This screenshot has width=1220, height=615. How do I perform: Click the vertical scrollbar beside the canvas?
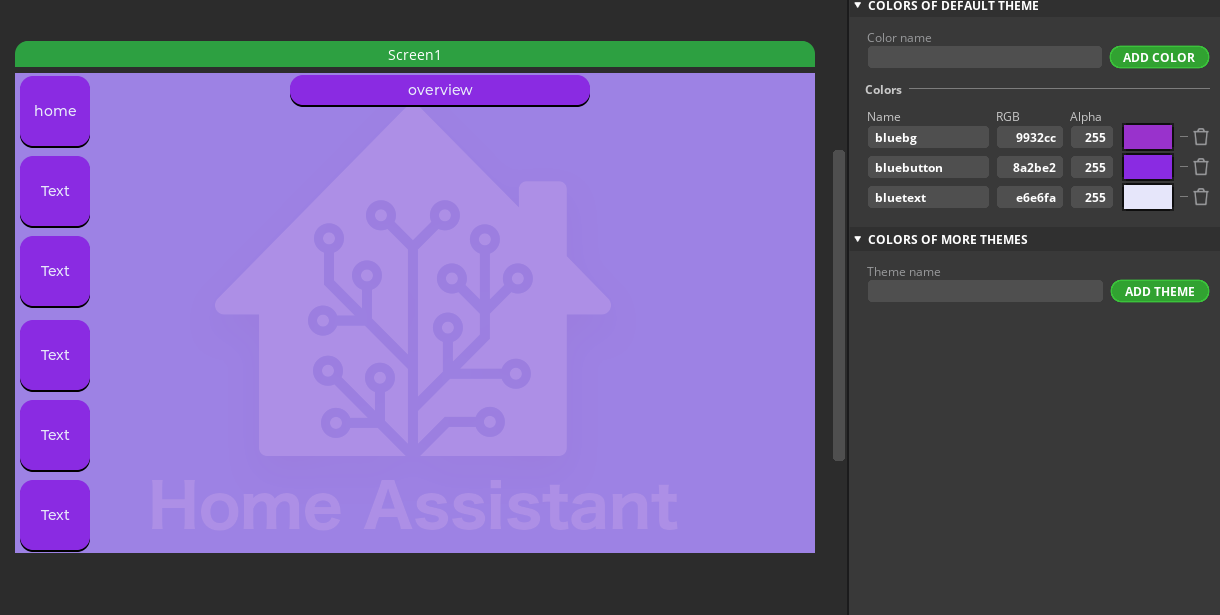(839, 305)
